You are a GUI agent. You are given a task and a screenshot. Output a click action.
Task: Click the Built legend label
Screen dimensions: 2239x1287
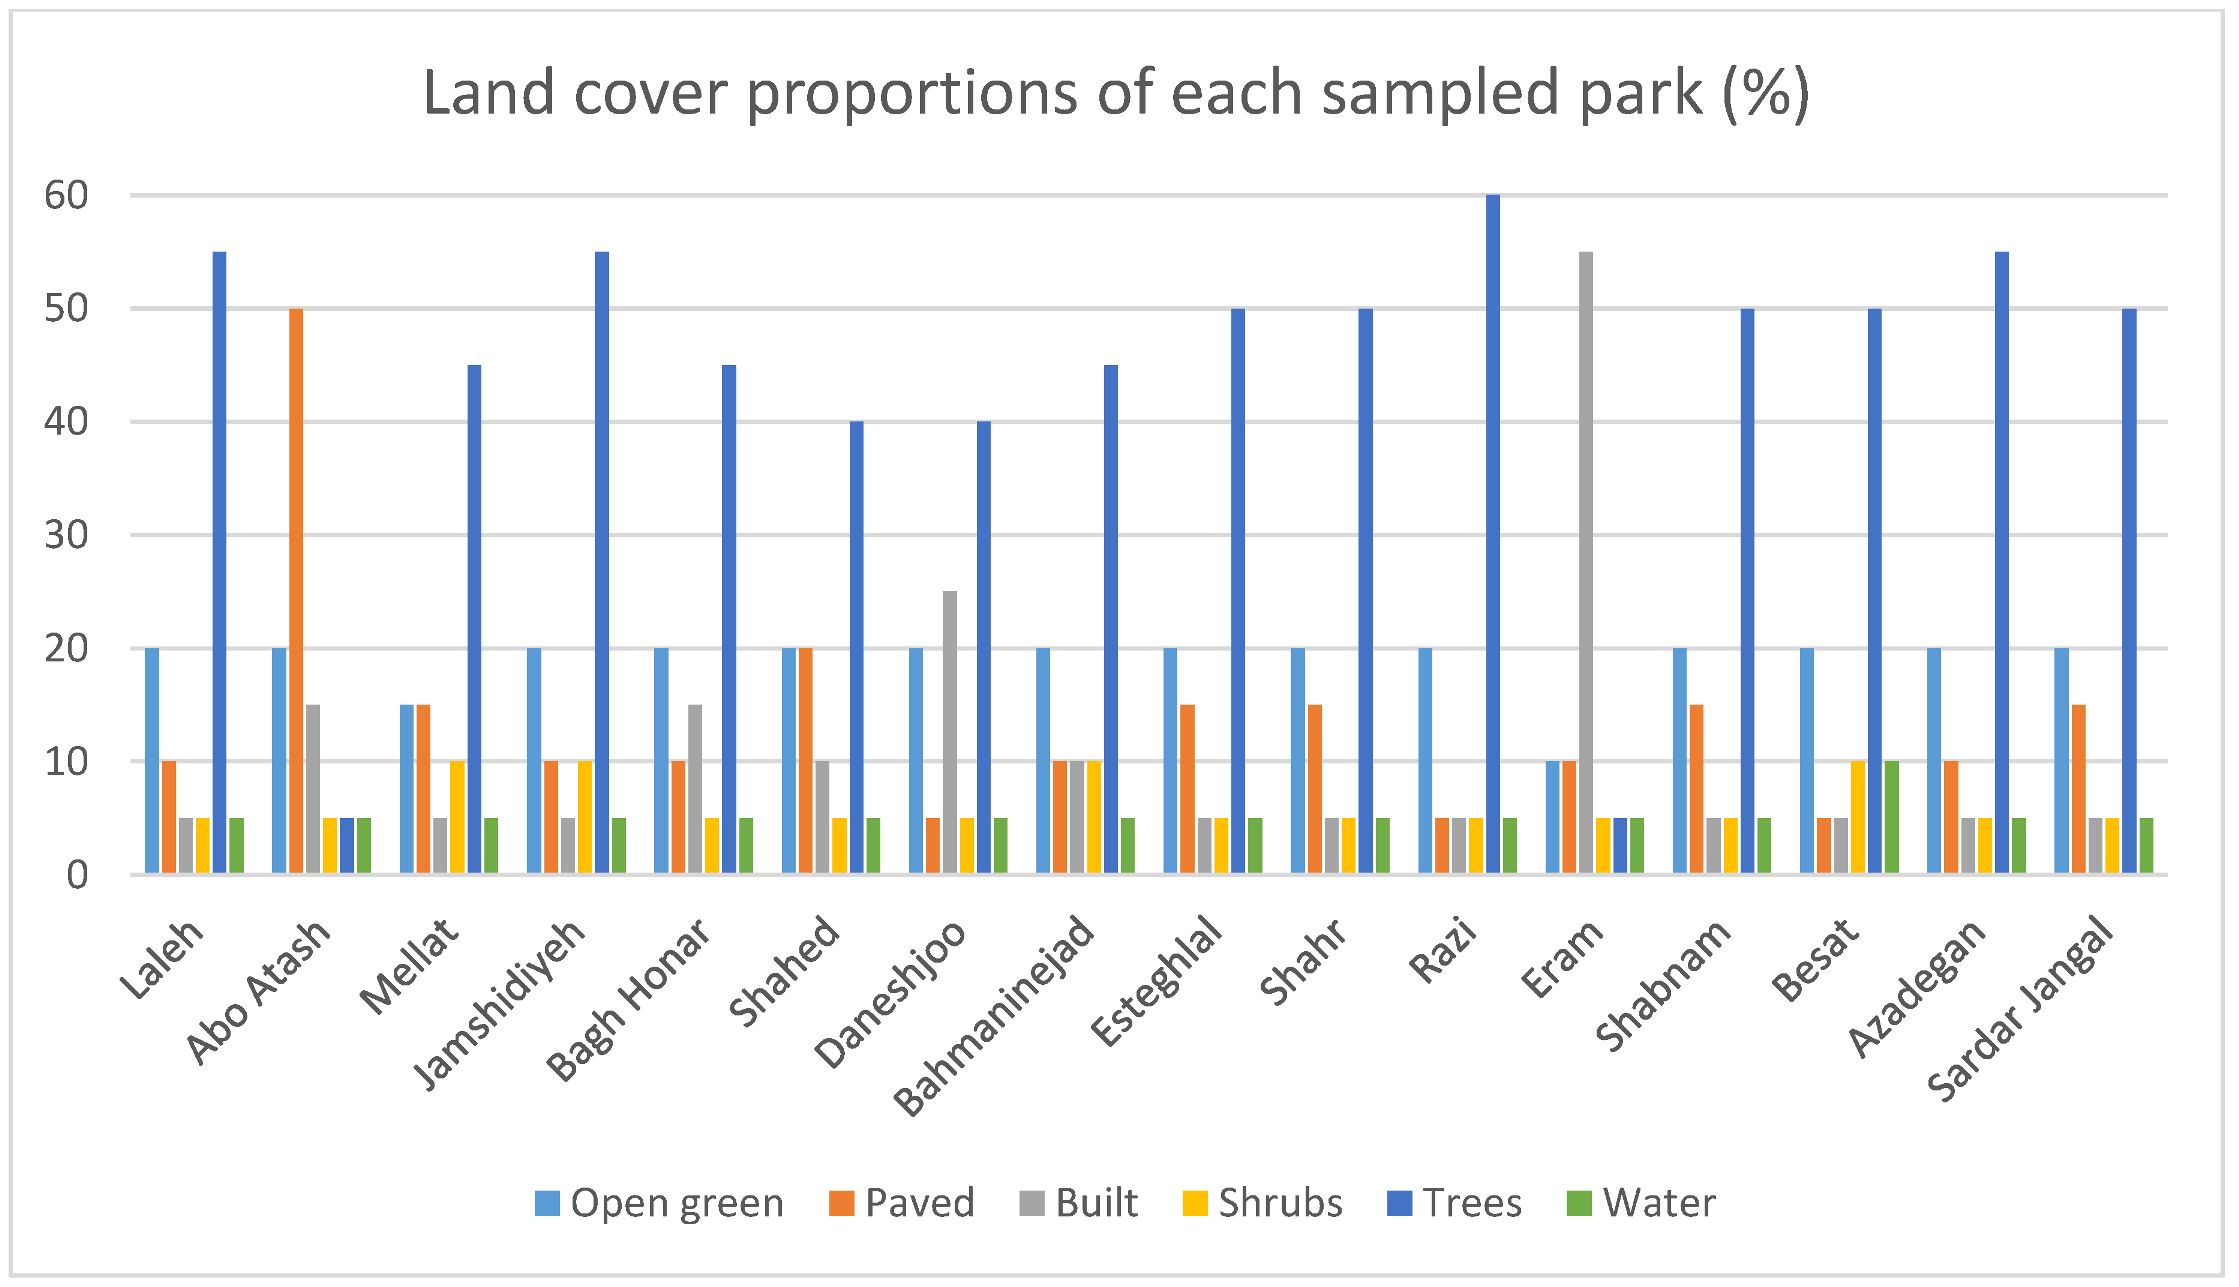(x=1097, y=1203)
